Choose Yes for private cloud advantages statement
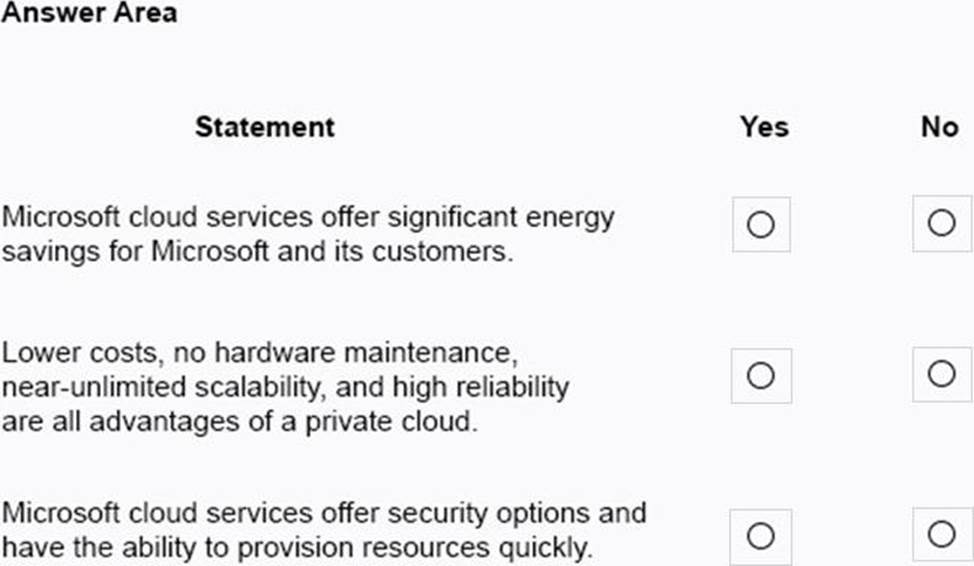Viewport: 974px width, 566px height. 760,376
